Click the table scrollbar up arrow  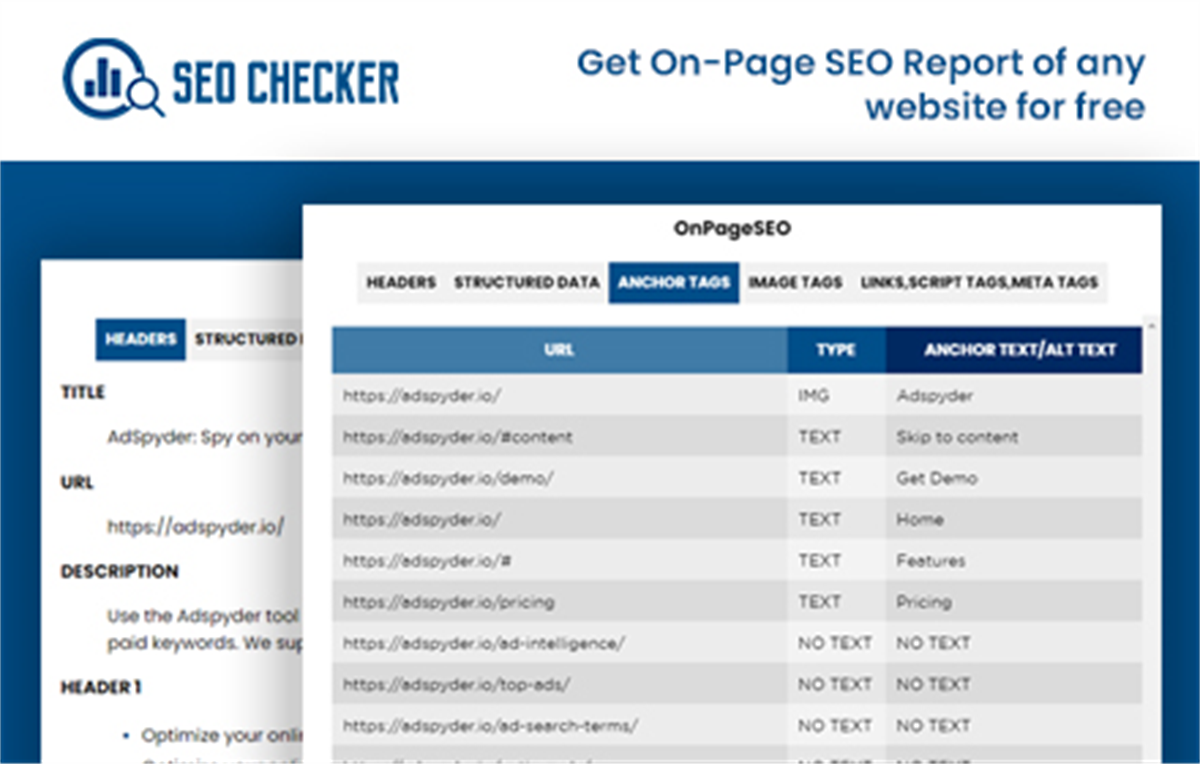point(1152,325)
